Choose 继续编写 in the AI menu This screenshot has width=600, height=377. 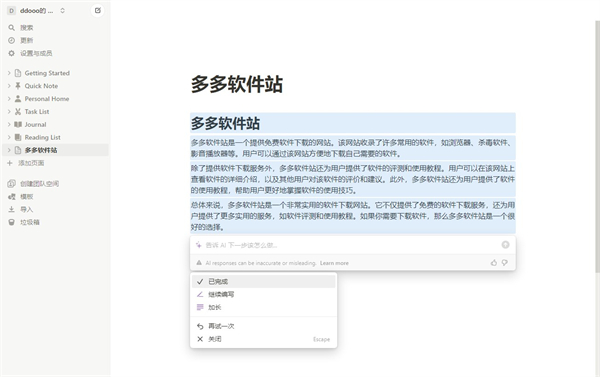[264, 294]
